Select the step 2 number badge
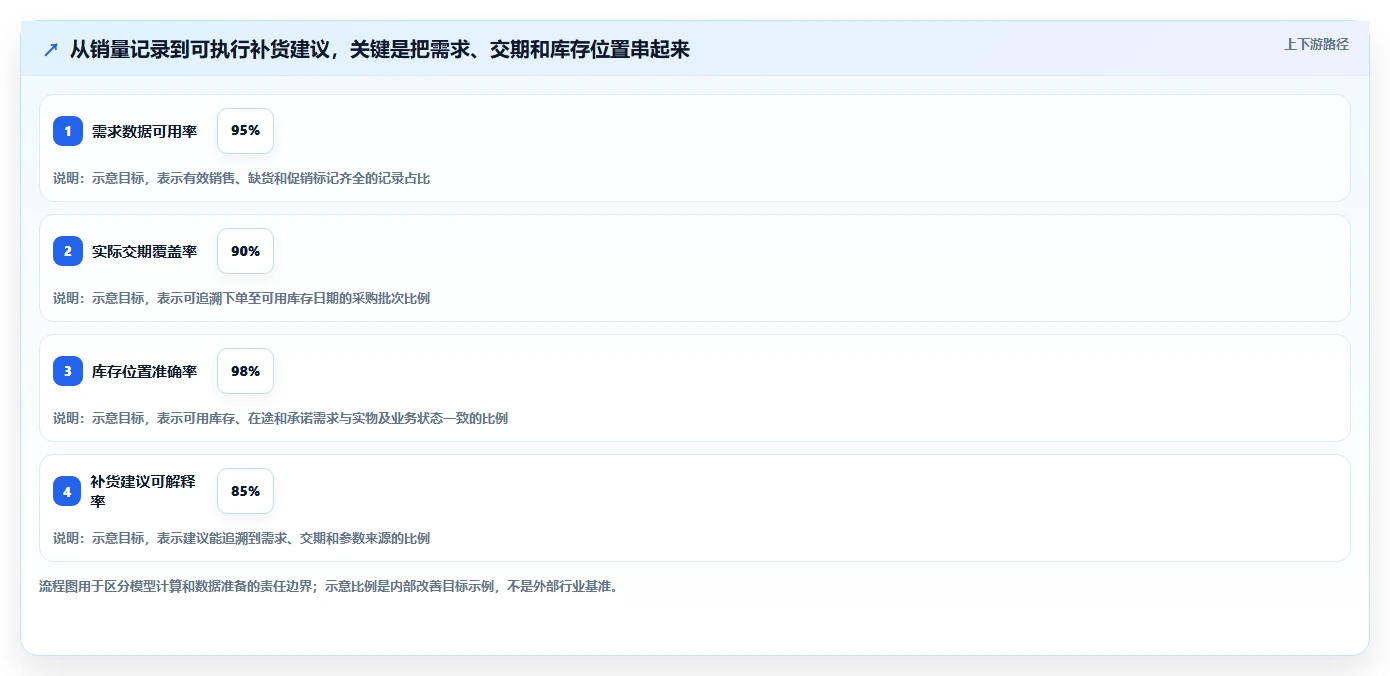1390x676 pixels. (x=68, y=251)
